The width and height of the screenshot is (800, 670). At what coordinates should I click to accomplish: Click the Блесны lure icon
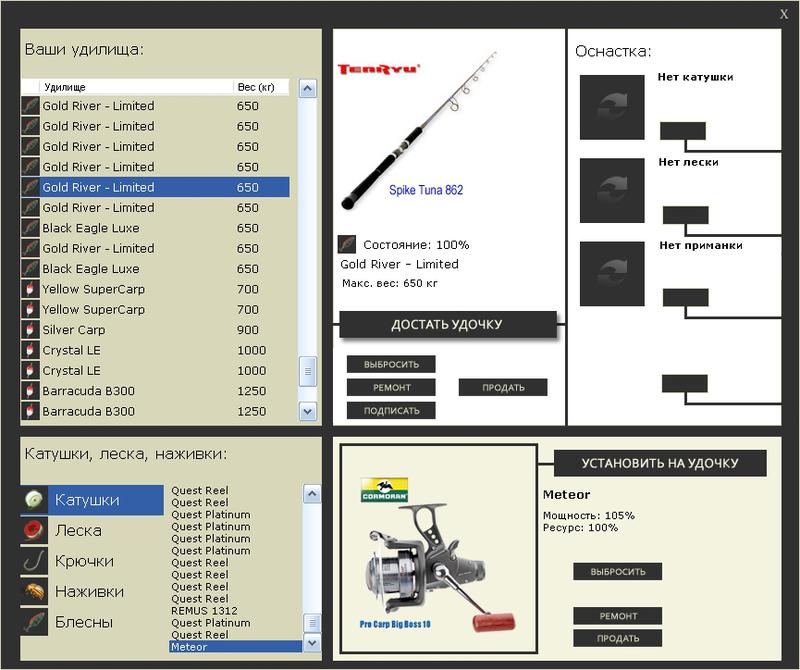(34, 622)
